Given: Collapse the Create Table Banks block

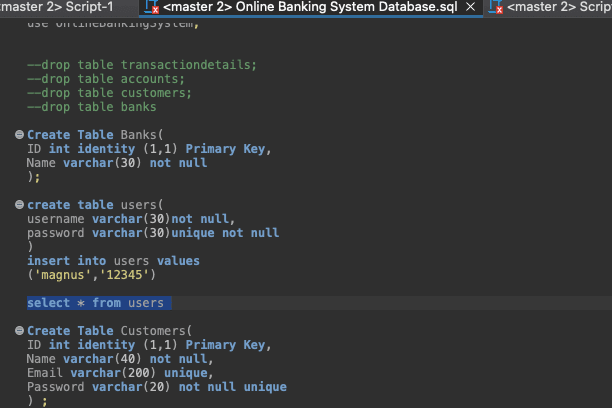Looking at the screenshot, I should tap(19, 135).
